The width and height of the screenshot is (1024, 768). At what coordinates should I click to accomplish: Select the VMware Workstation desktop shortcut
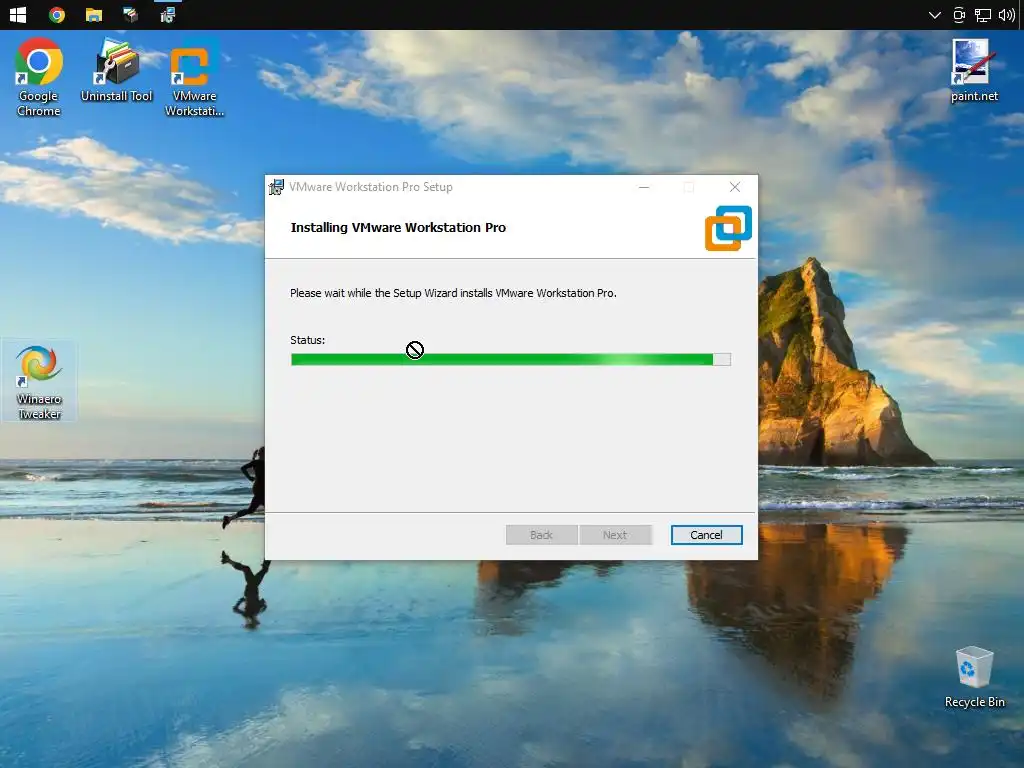[x=195, y=77]
